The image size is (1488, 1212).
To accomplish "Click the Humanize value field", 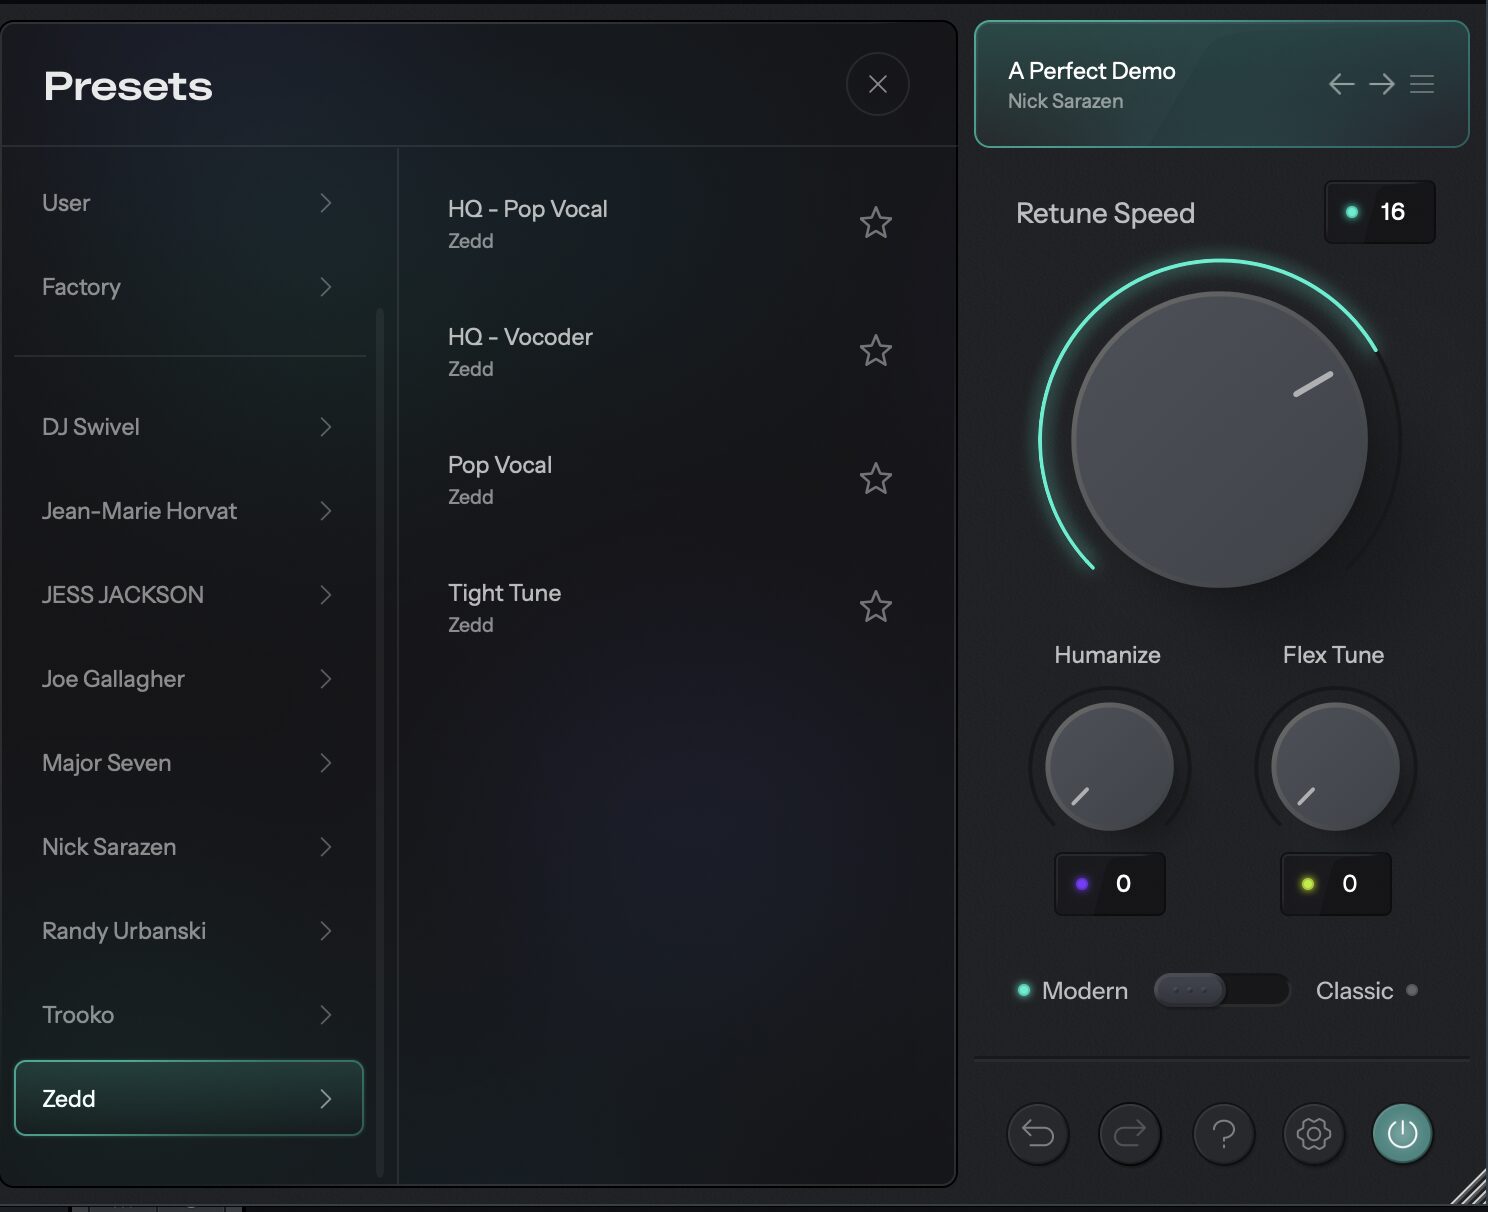I will (1110, 884).
